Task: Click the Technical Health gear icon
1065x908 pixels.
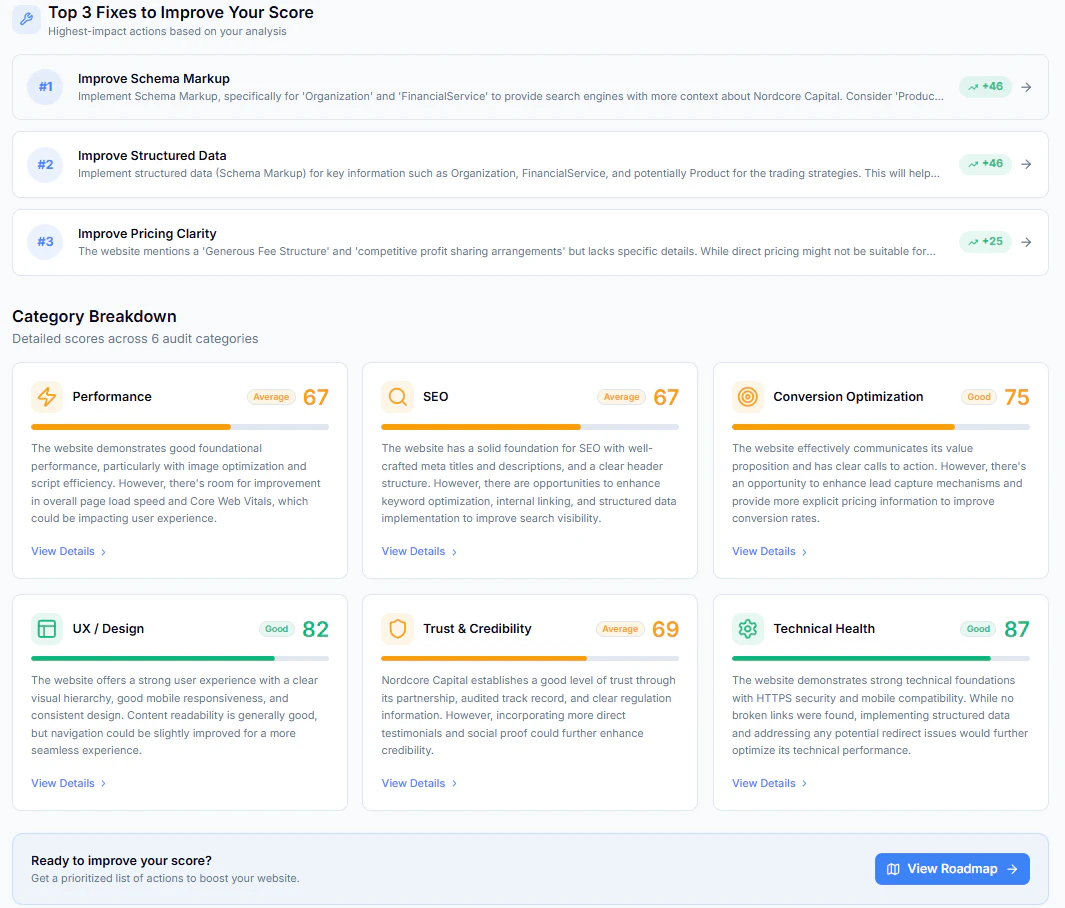Action: click(748, 629)
